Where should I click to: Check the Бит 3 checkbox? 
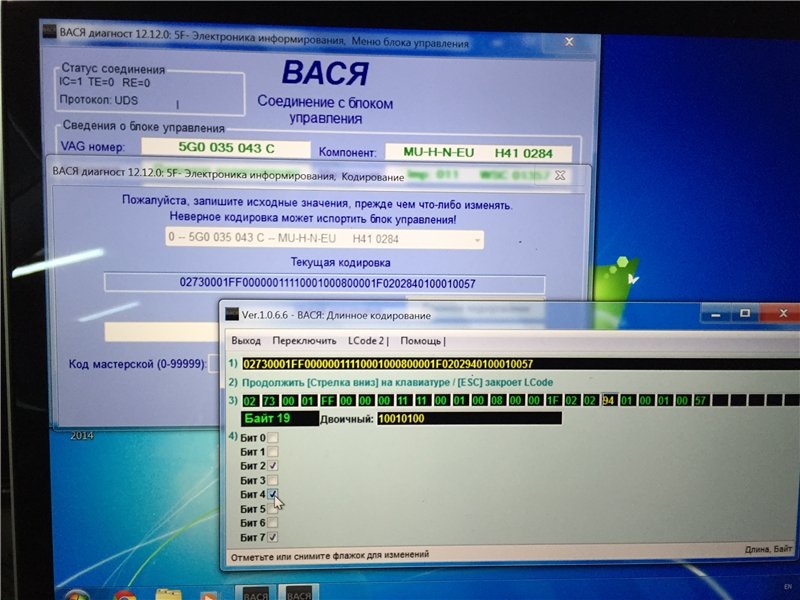click(273, 480)
